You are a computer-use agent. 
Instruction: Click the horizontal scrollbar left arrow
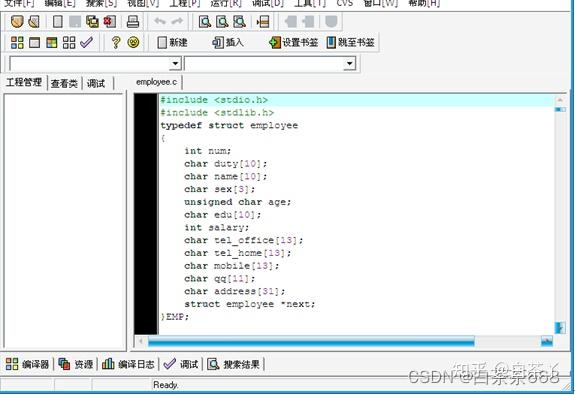[x=141, y=341]
